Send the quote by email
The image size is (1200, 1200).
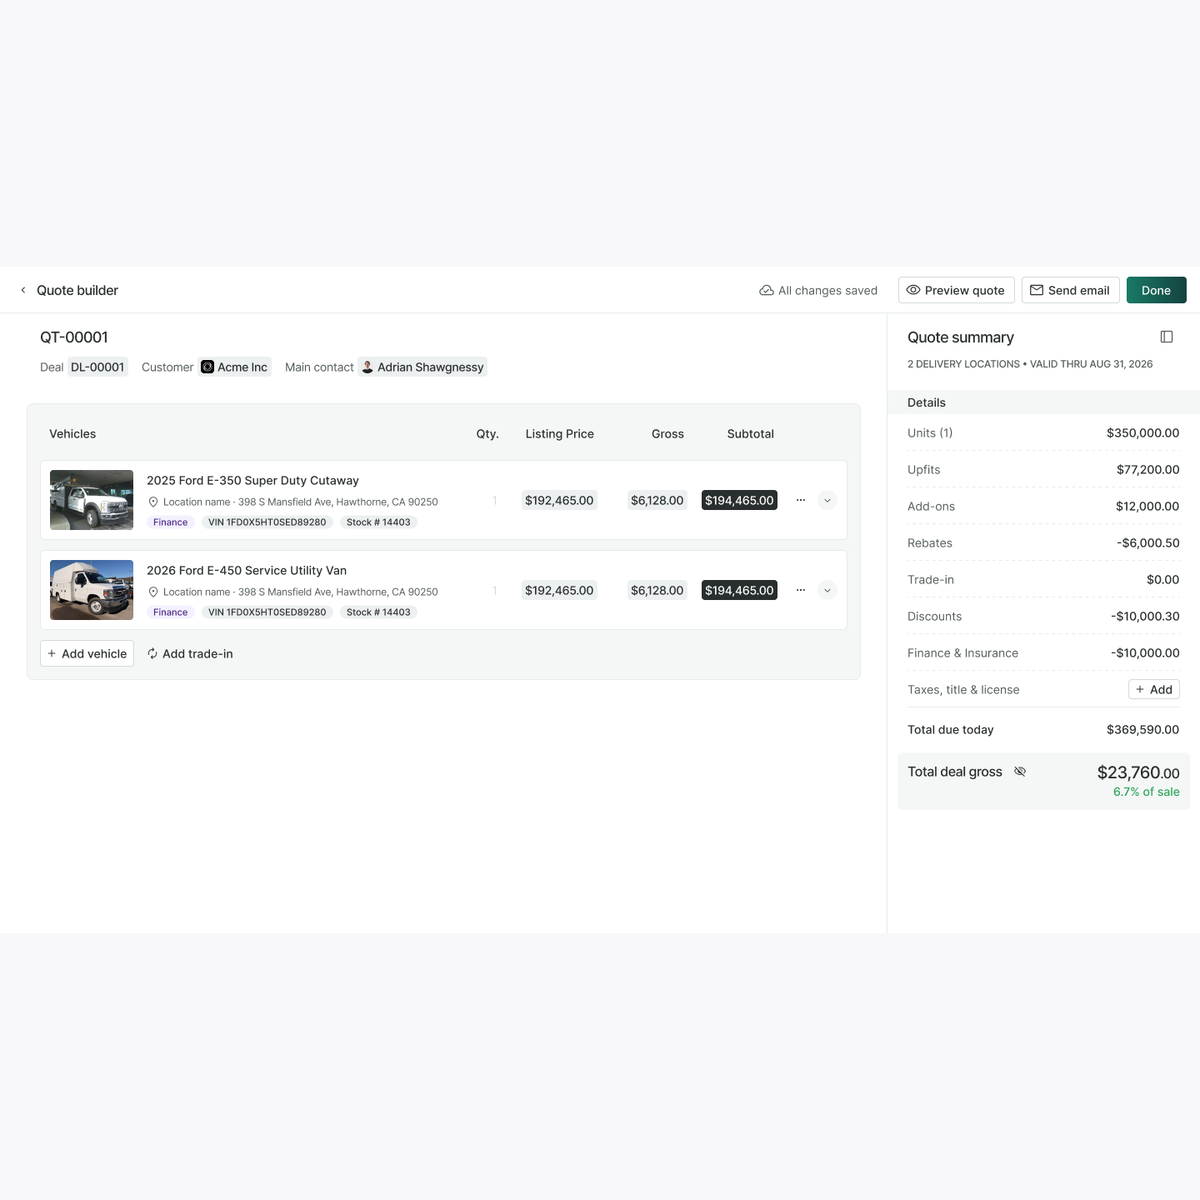tap(1070, 290)
